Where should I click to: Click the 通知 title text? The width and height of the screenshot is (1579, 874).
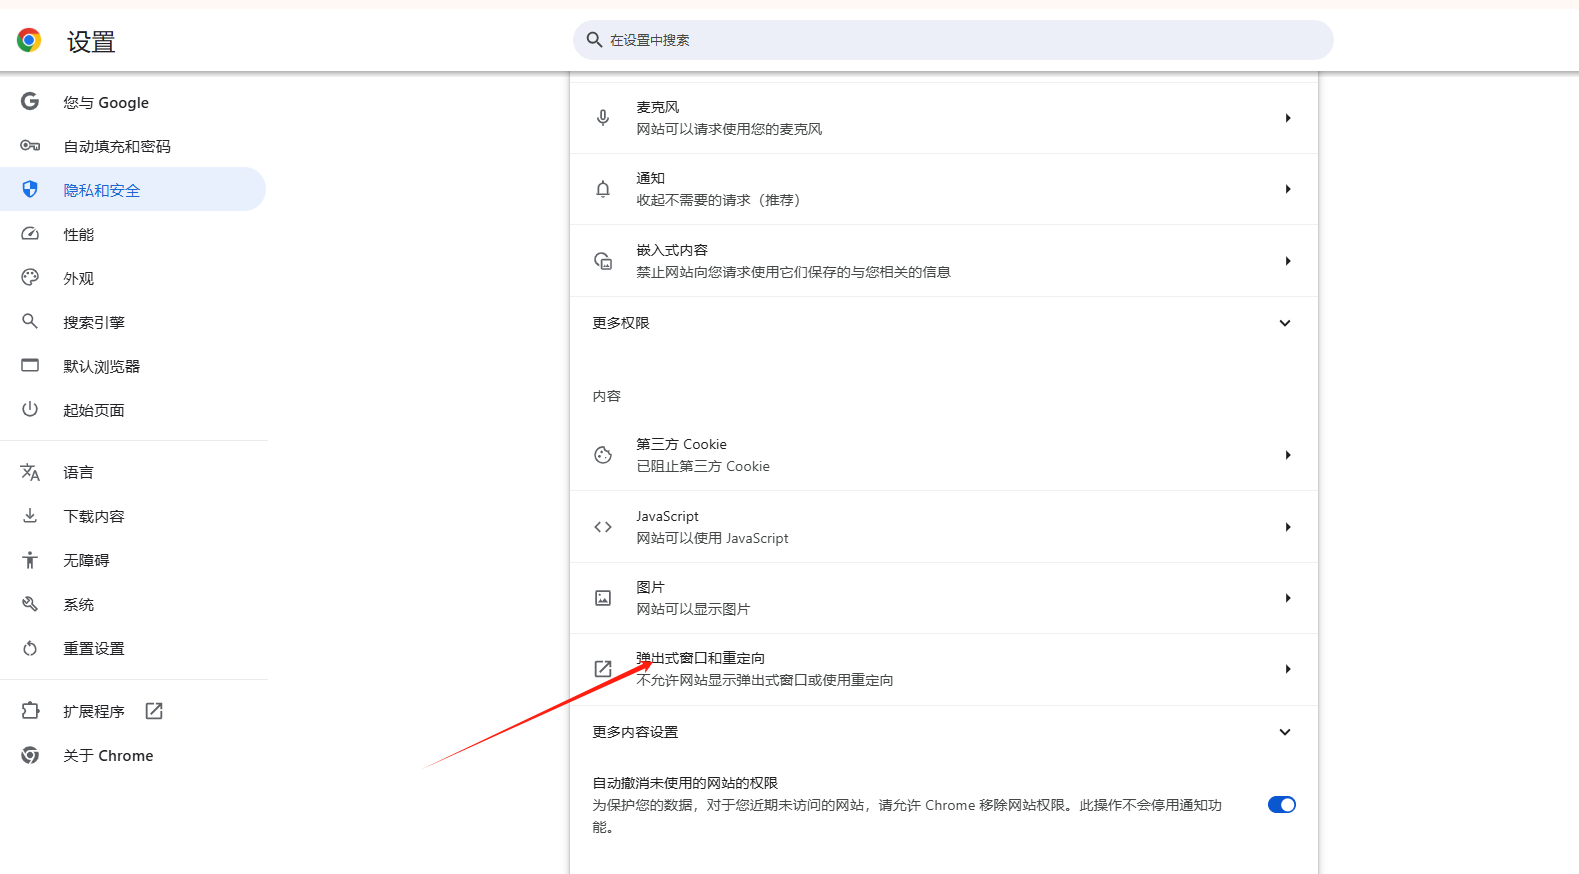pos(651,178)
